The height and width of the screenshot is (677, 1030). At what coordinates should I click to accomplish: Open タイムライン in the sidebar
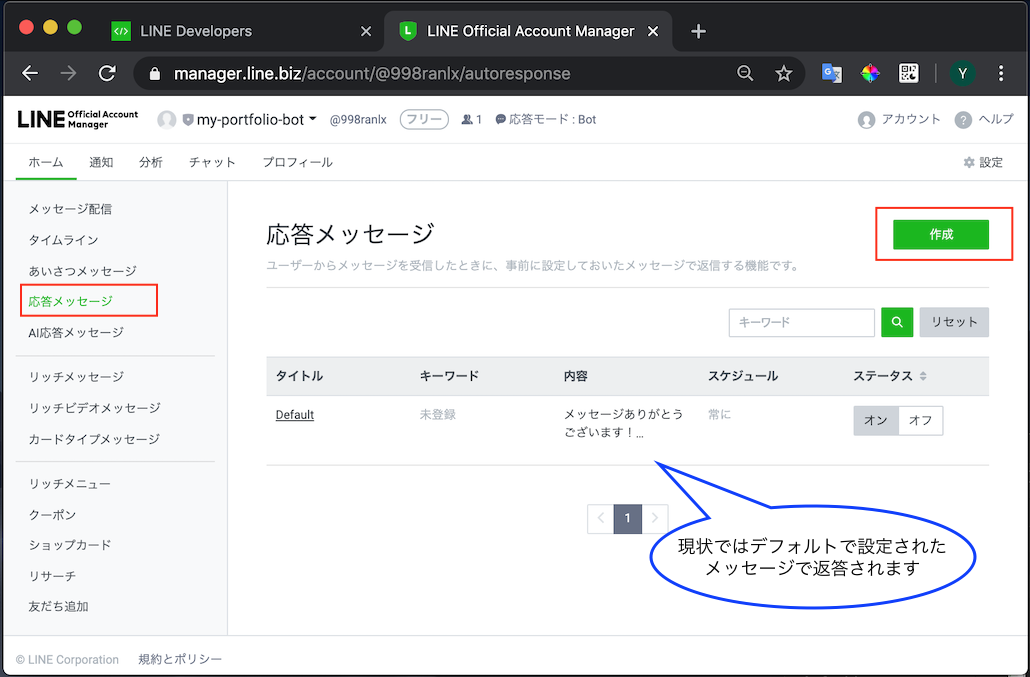click(x=64, y=240)
